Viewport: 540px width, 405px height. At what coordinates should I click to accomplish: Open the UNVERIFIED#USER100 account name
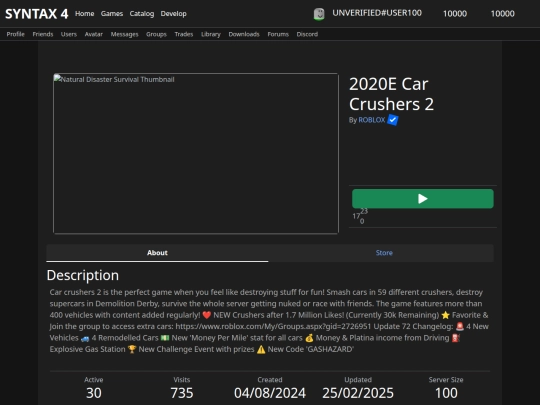377,13
